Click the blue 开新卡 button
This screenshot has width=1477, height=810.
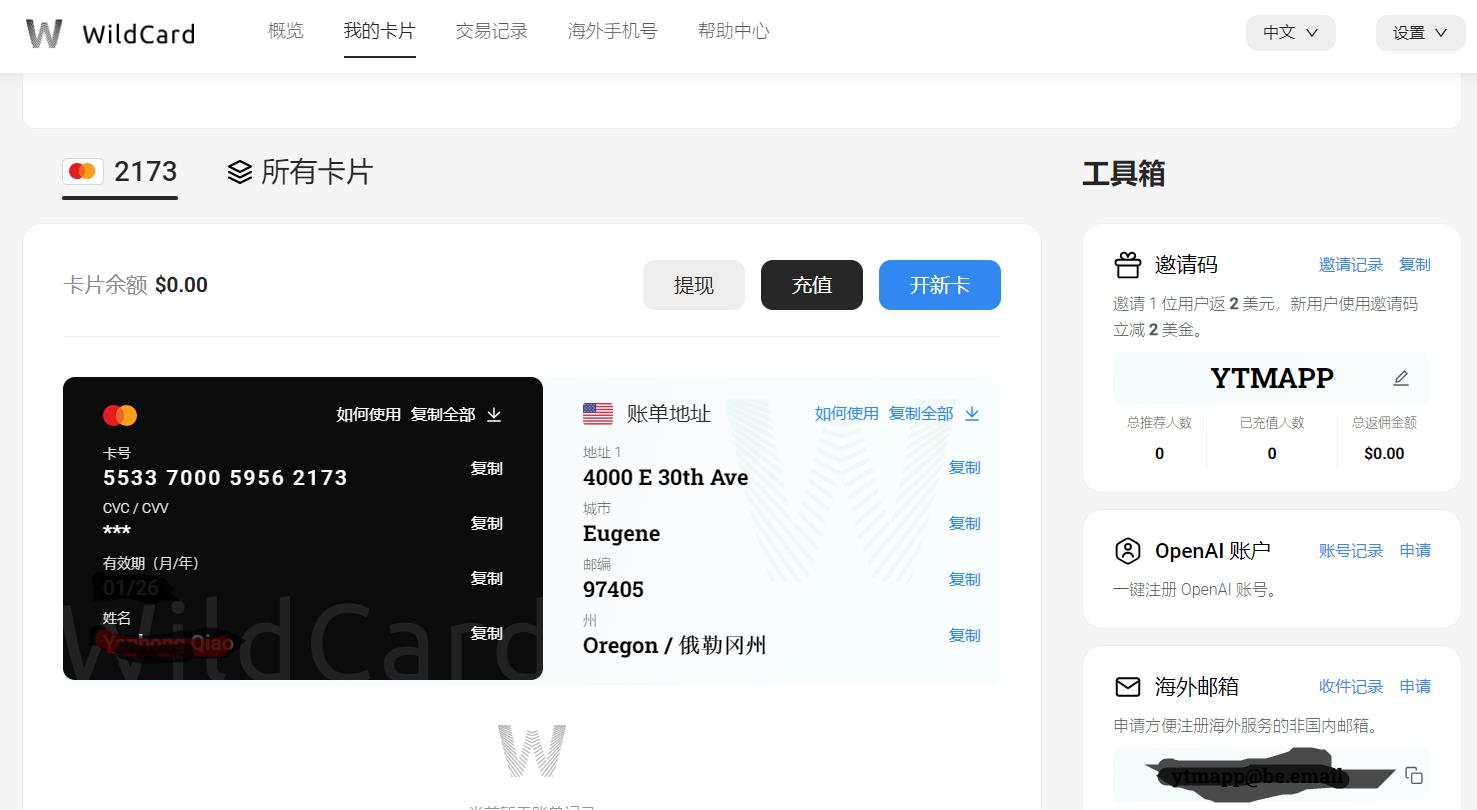[939, 285]
